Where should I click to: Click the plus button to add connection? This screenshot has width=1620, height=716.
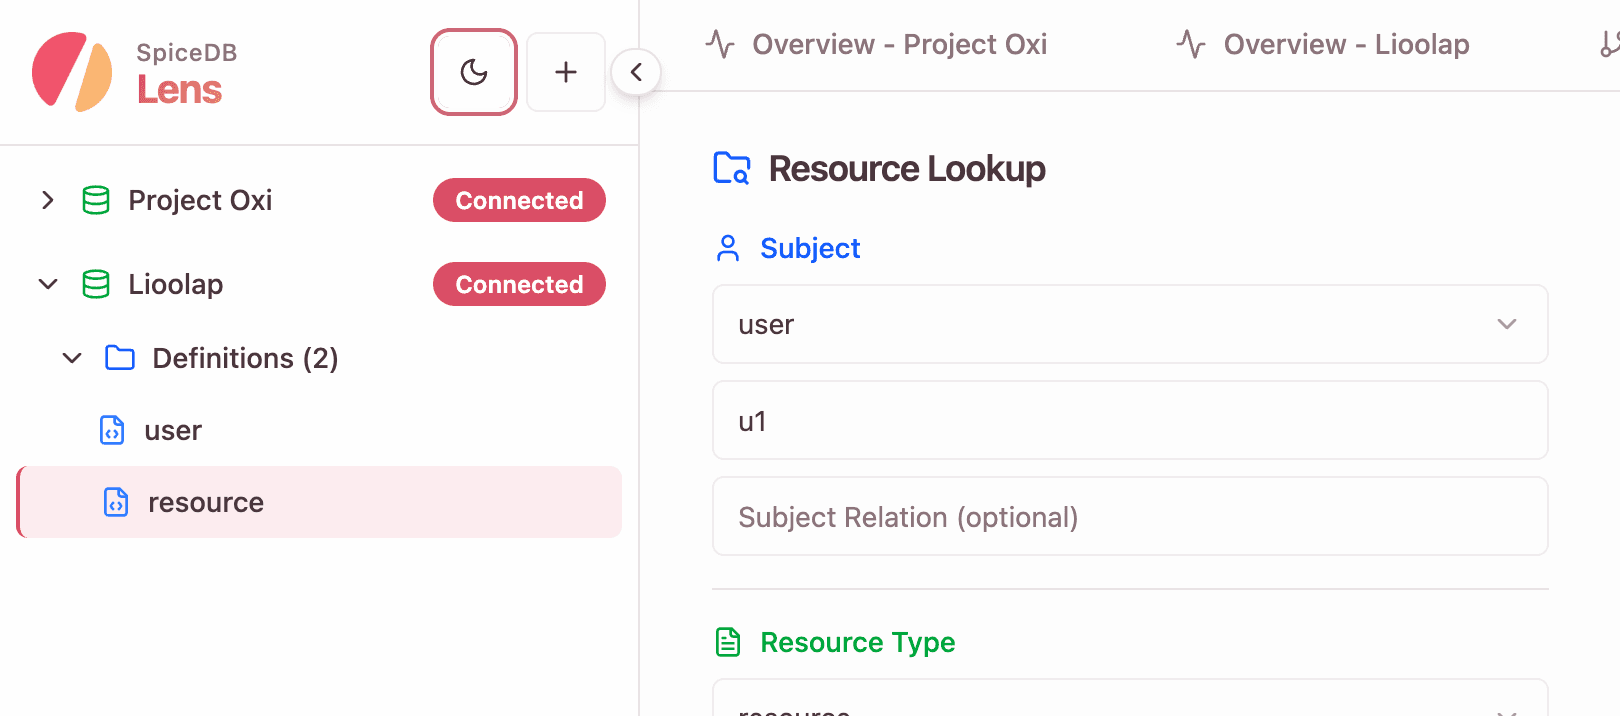566,72
